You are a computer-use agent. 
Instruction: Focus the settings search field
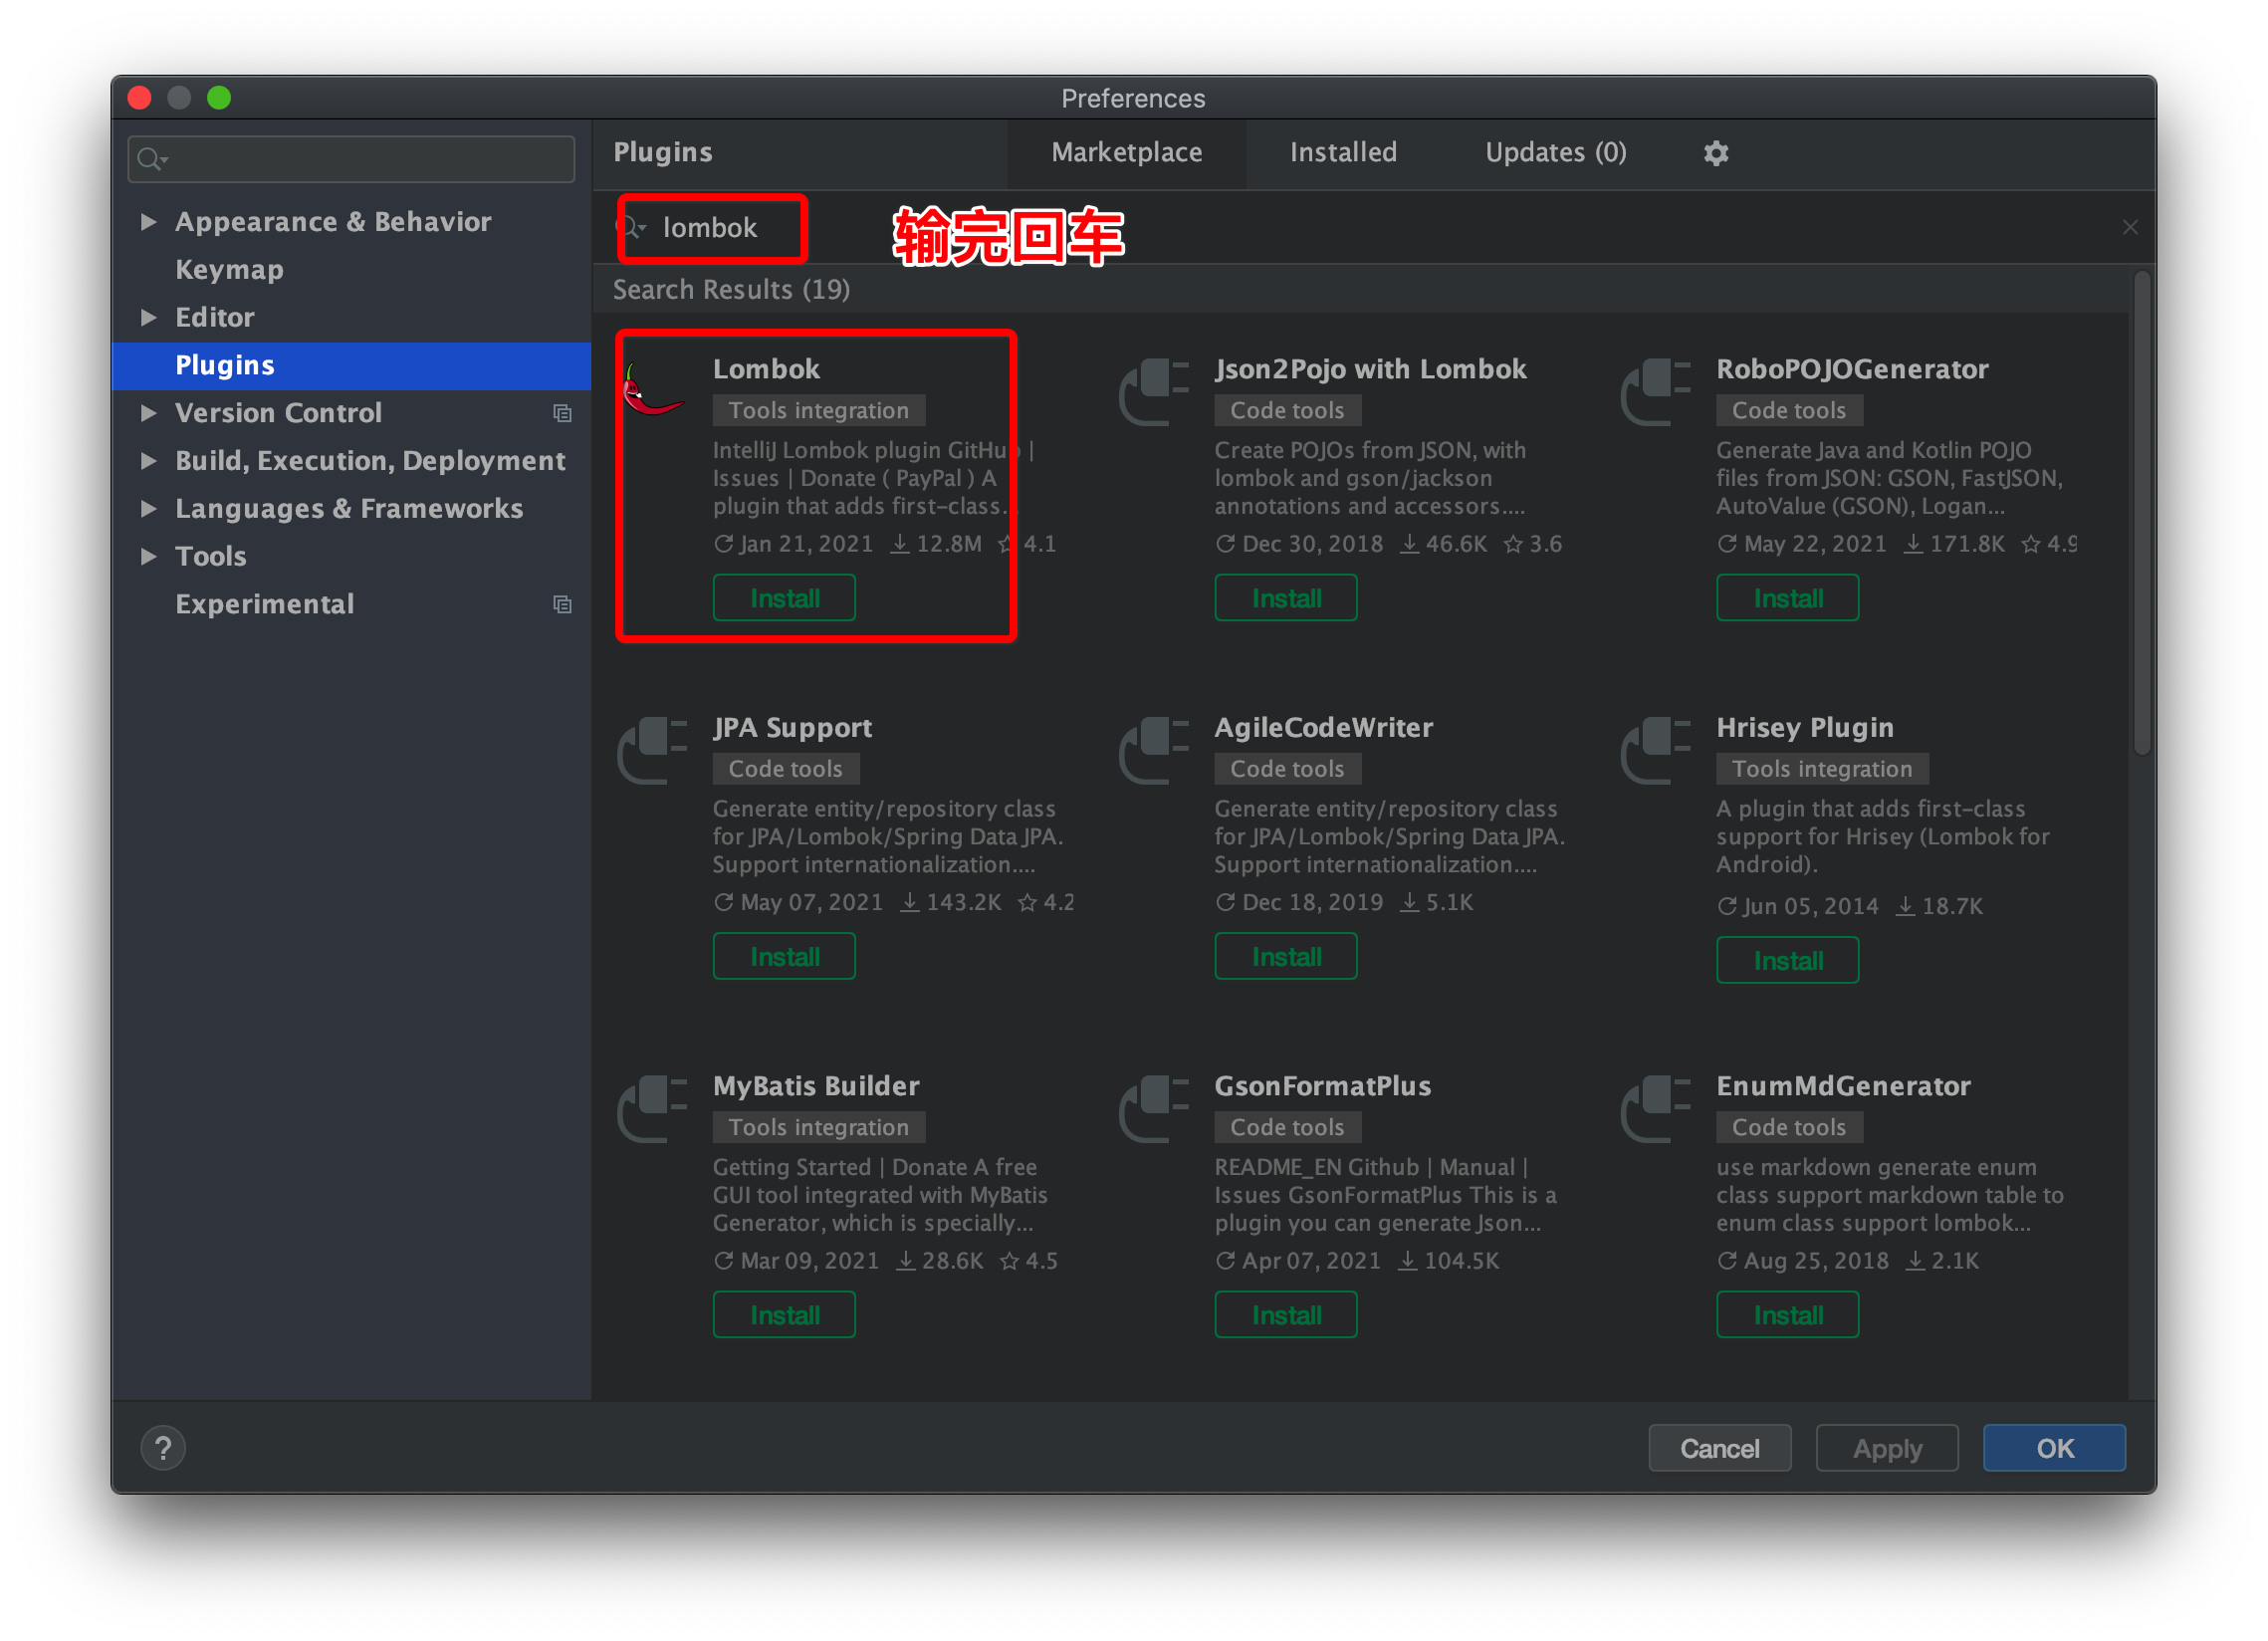pyautogui.click(x=352, y=159)
